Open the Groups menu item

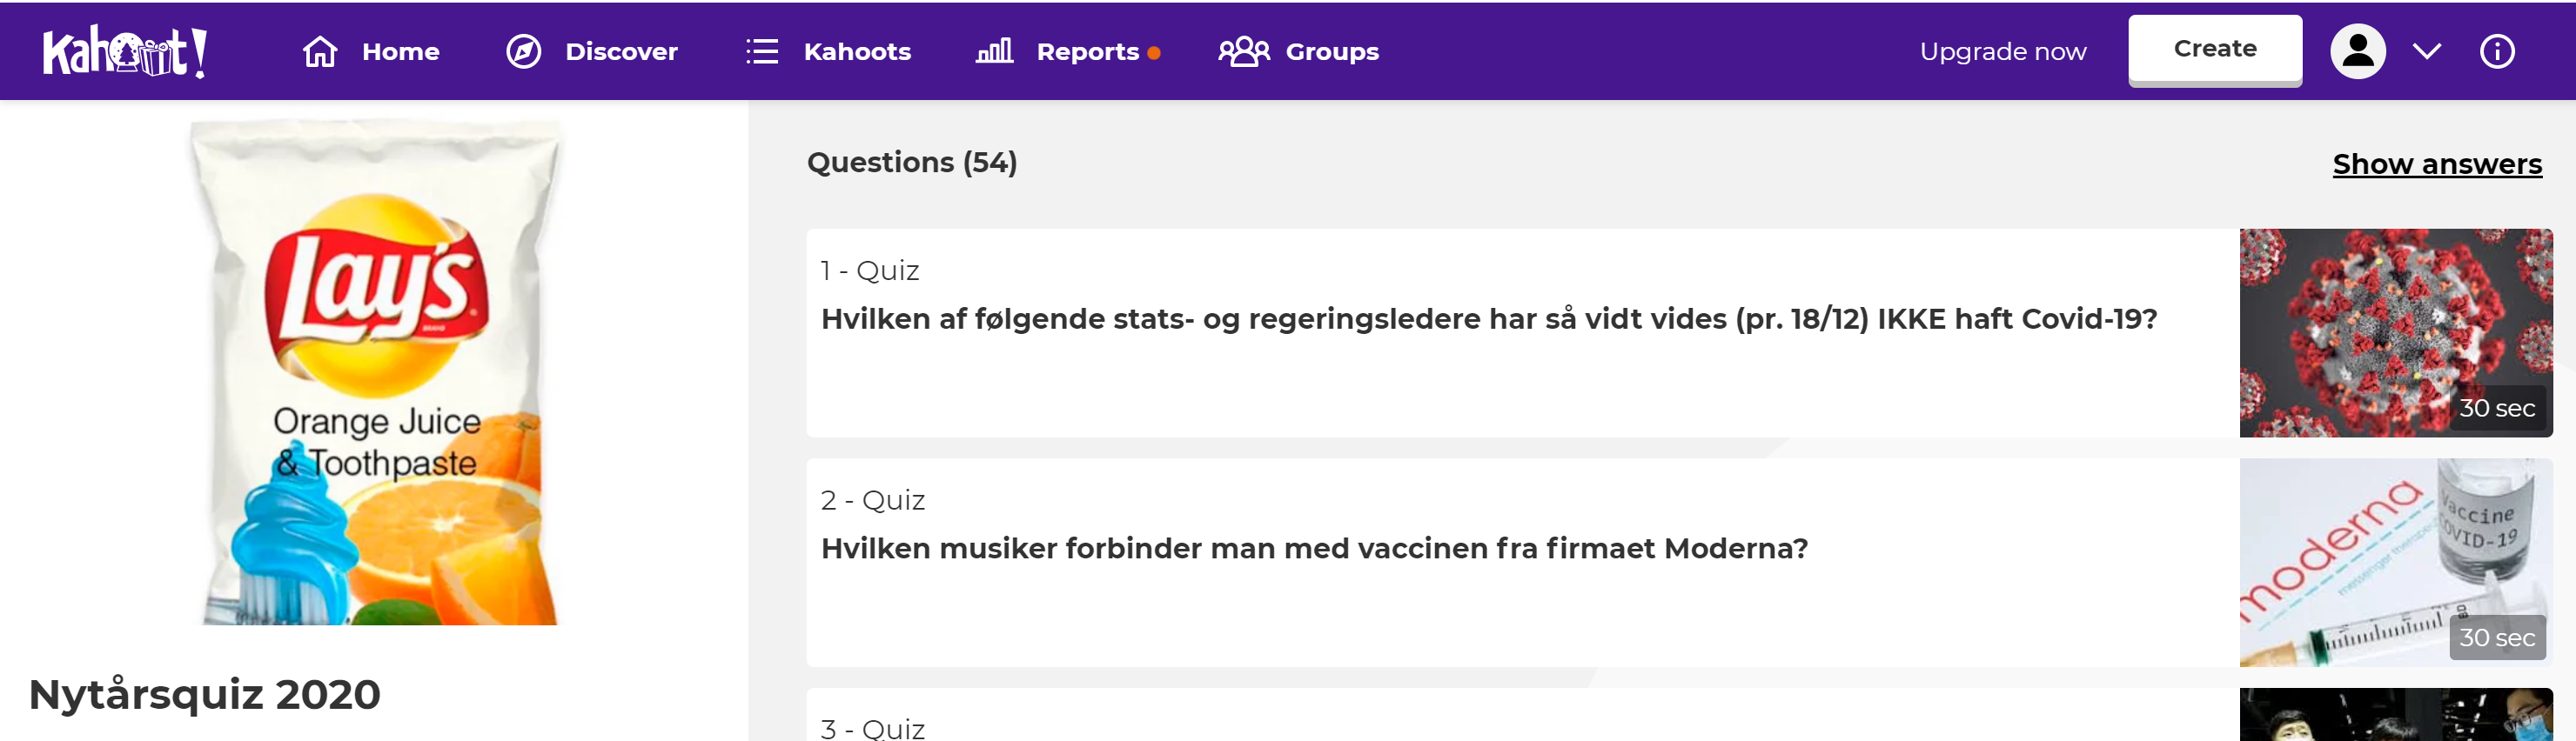tap(1298, 51)
